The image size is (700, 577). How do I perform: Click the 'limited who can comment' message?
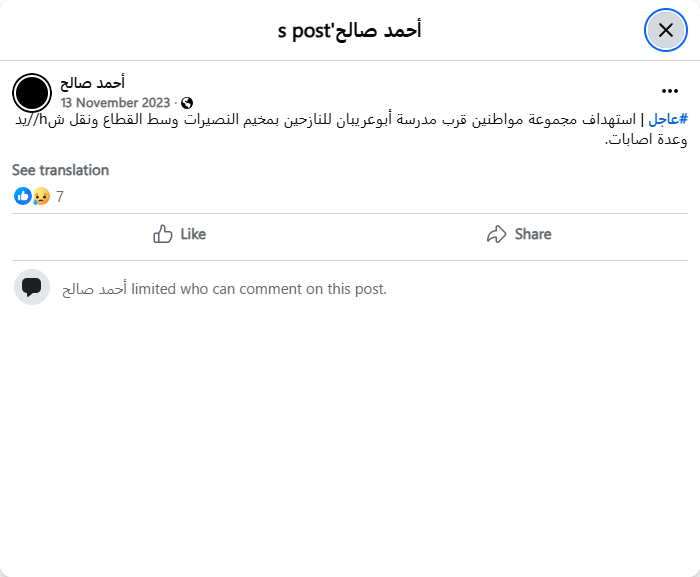coord(258,289)
